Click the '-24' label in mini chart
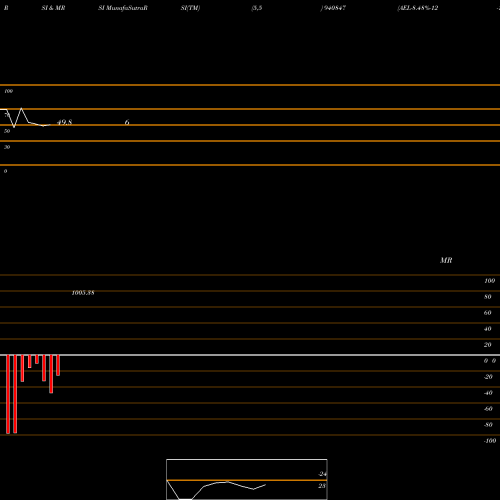Viewport: 500px width, 500px height. (322, 474)
